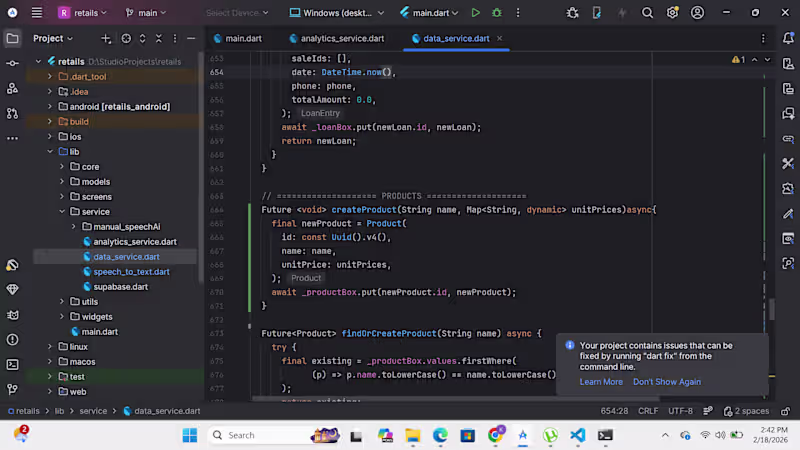Click the Select Opened File target icon
Screen dimensions: 800x450
tap(126, 38)
